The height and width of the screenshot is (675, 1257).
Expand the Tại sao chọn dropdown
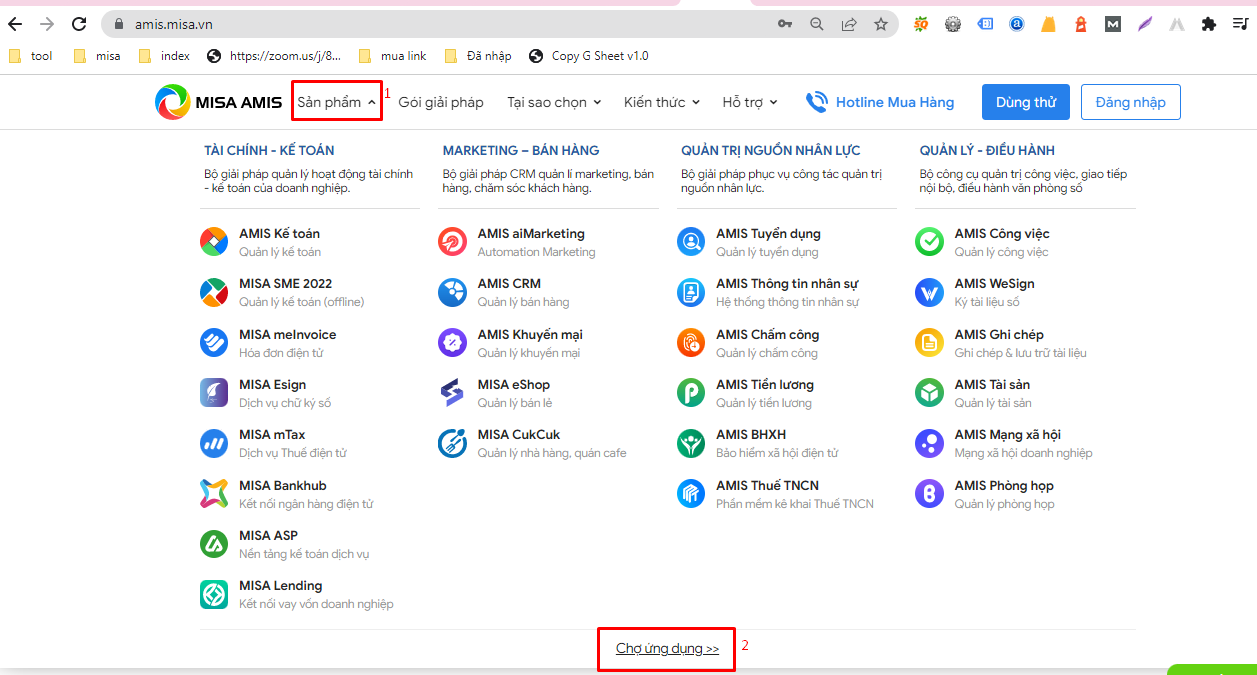554,102
